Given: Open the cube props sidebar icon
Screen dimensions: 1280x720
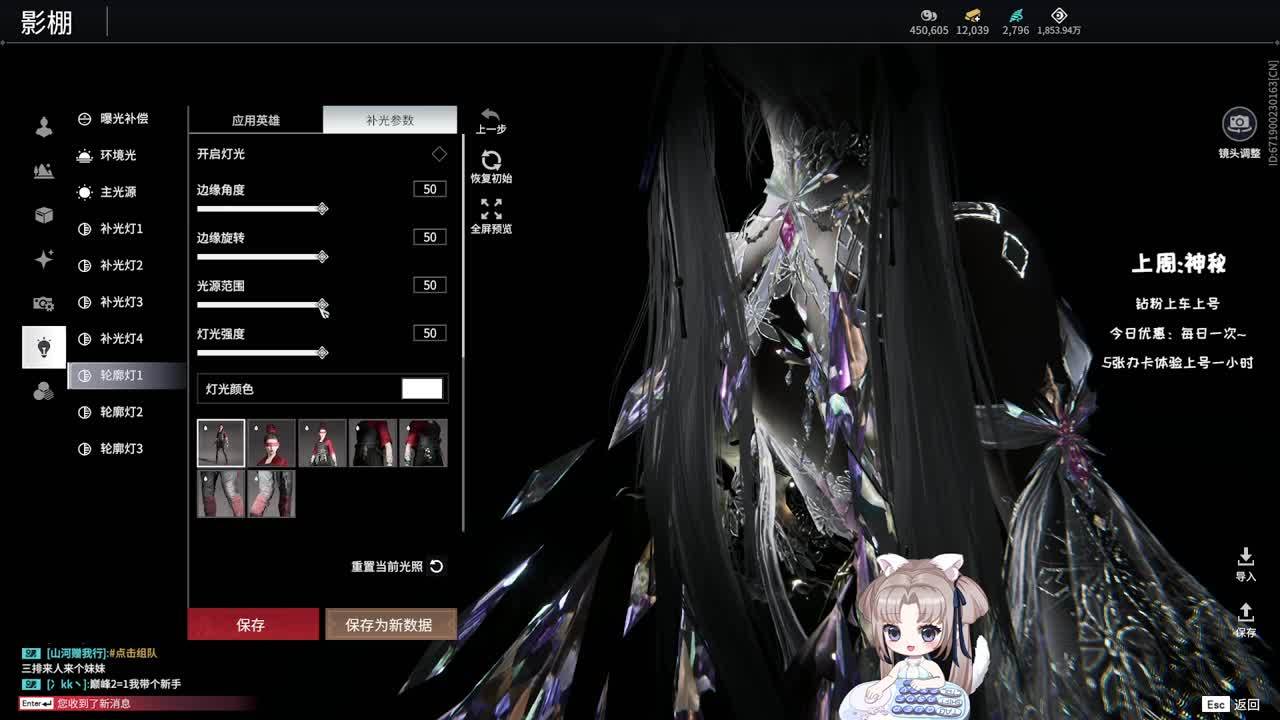Looking at the screenshot, I should pyautogui.click(x=44, y=215).
